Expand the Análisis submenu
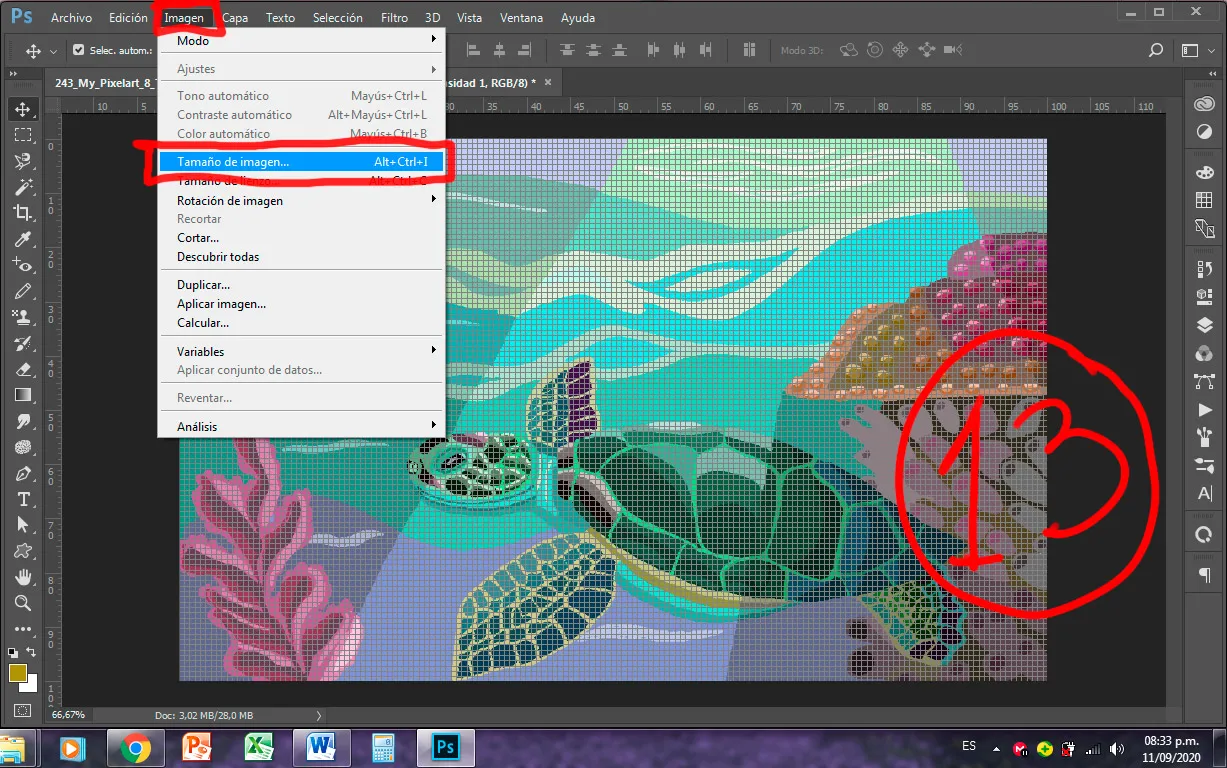Screen dimensions: 1227x768 point(434,426)
